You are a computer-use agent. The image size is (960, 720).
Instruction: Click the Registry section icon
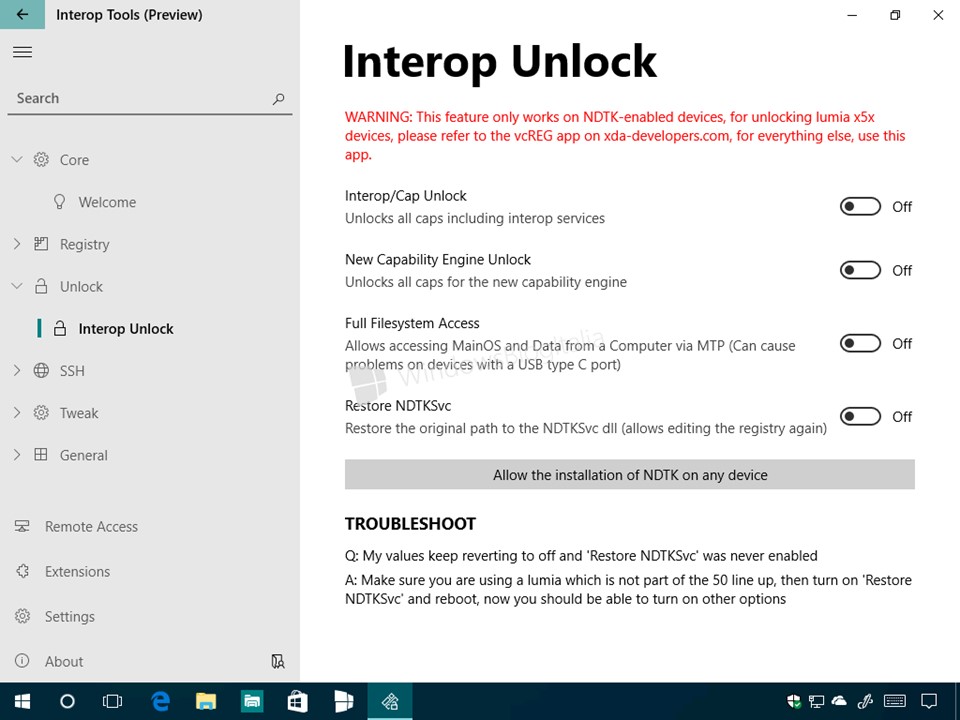pyautogui.click(x=41, y=244)
